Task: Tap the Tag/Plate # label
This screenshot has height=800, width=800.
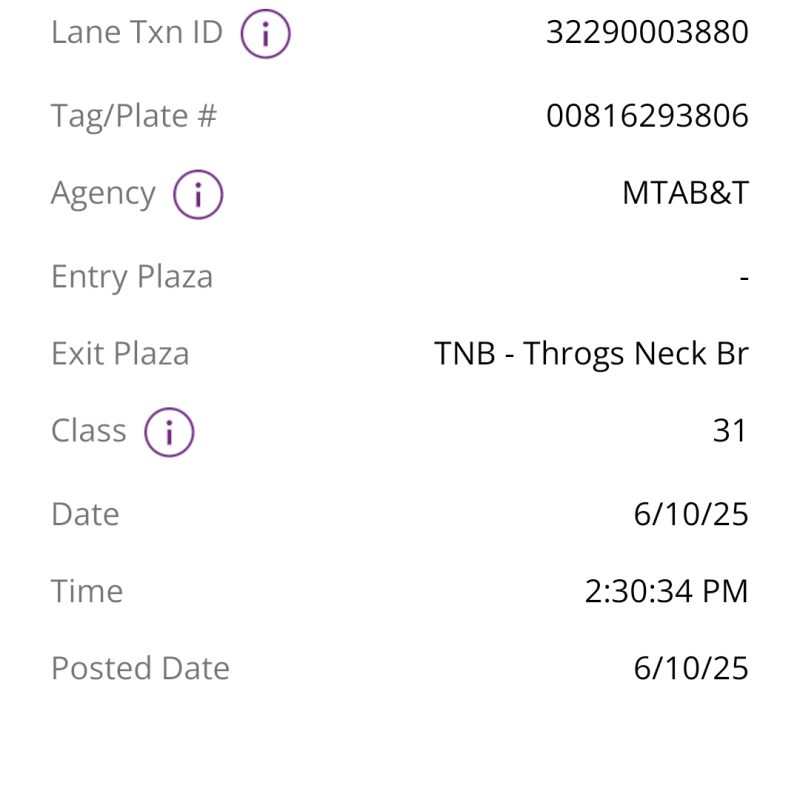Action: 134,116
